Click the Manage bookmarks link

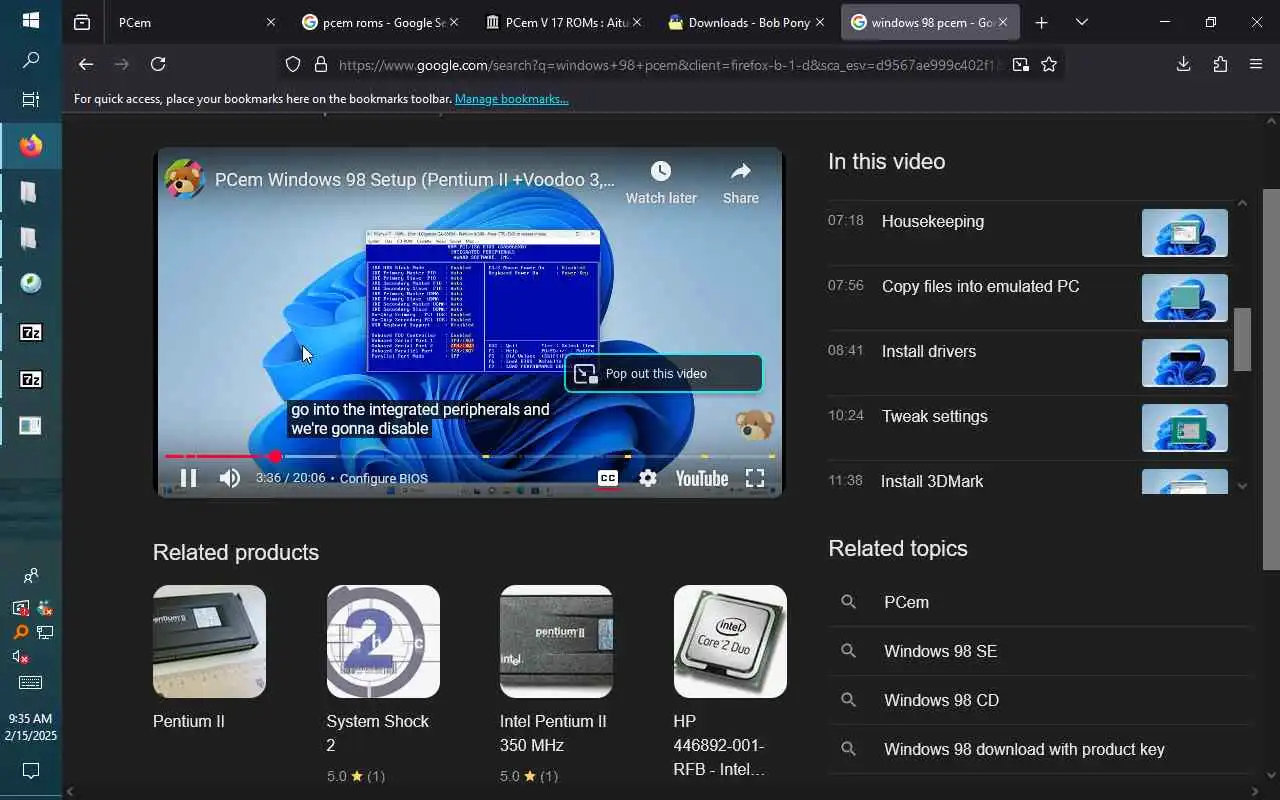point(511,99)
